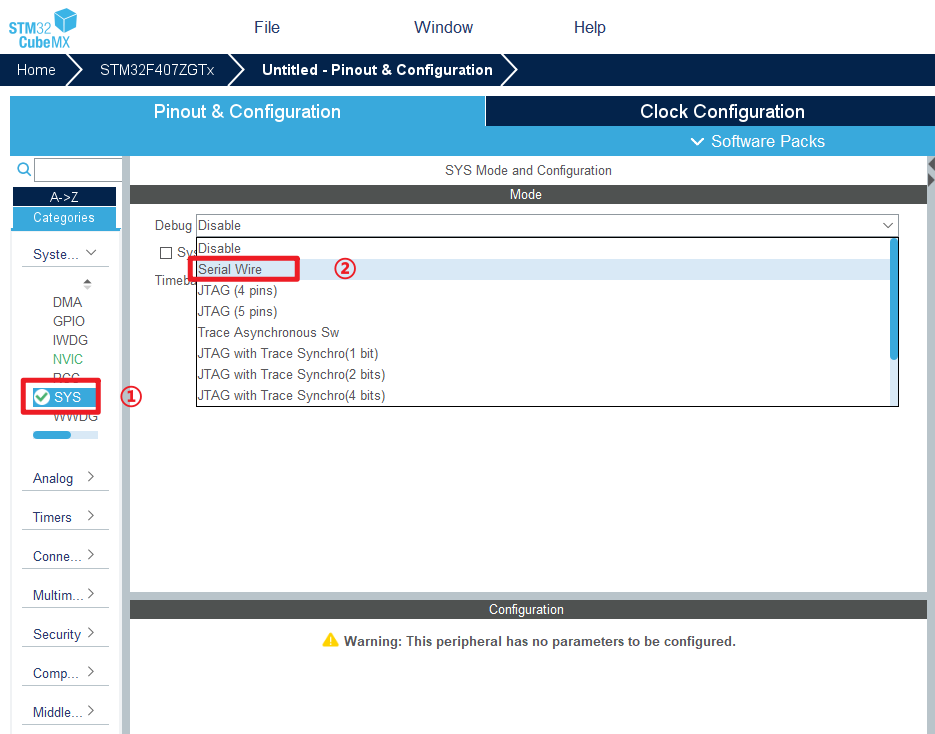Screen dimensions: 935x734
Task: Click the STM32F407ZGTx breadcrumb
Action: coord(157,70)
